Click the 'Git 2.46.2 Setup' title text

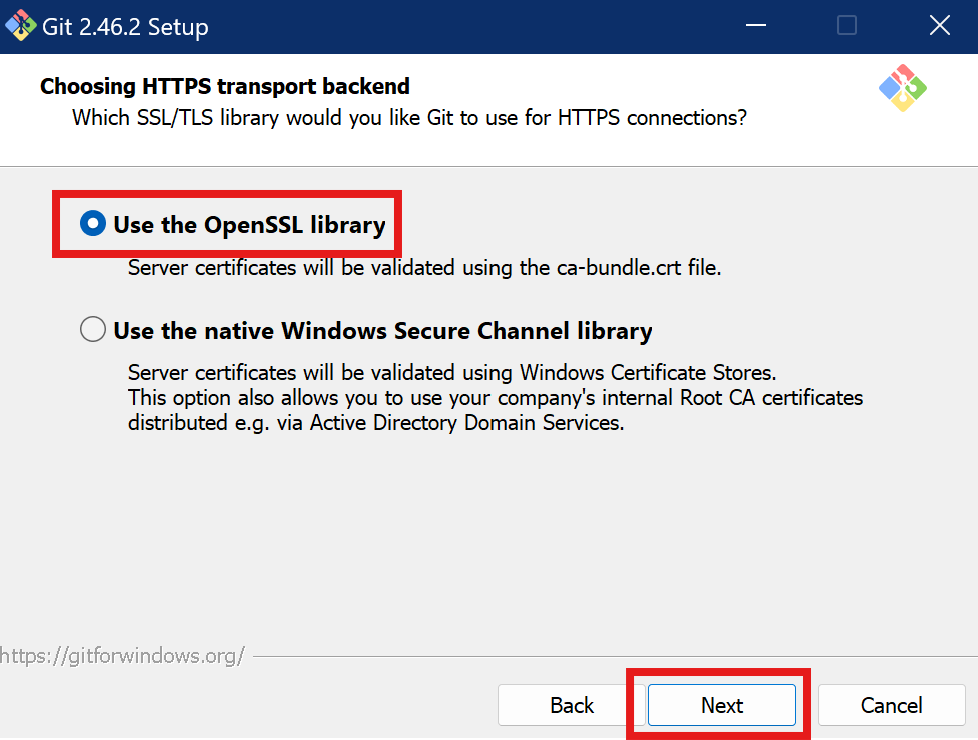(125, 27)
